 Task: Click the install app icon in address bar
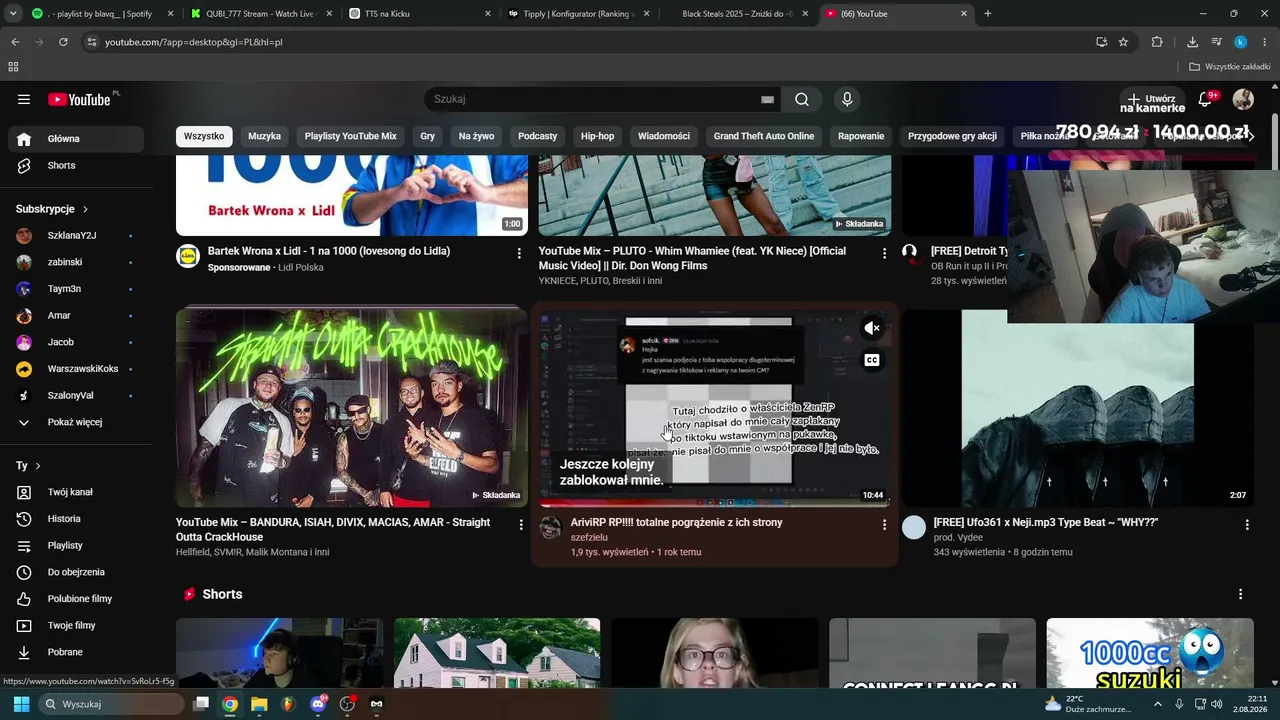coord(1101,42)
